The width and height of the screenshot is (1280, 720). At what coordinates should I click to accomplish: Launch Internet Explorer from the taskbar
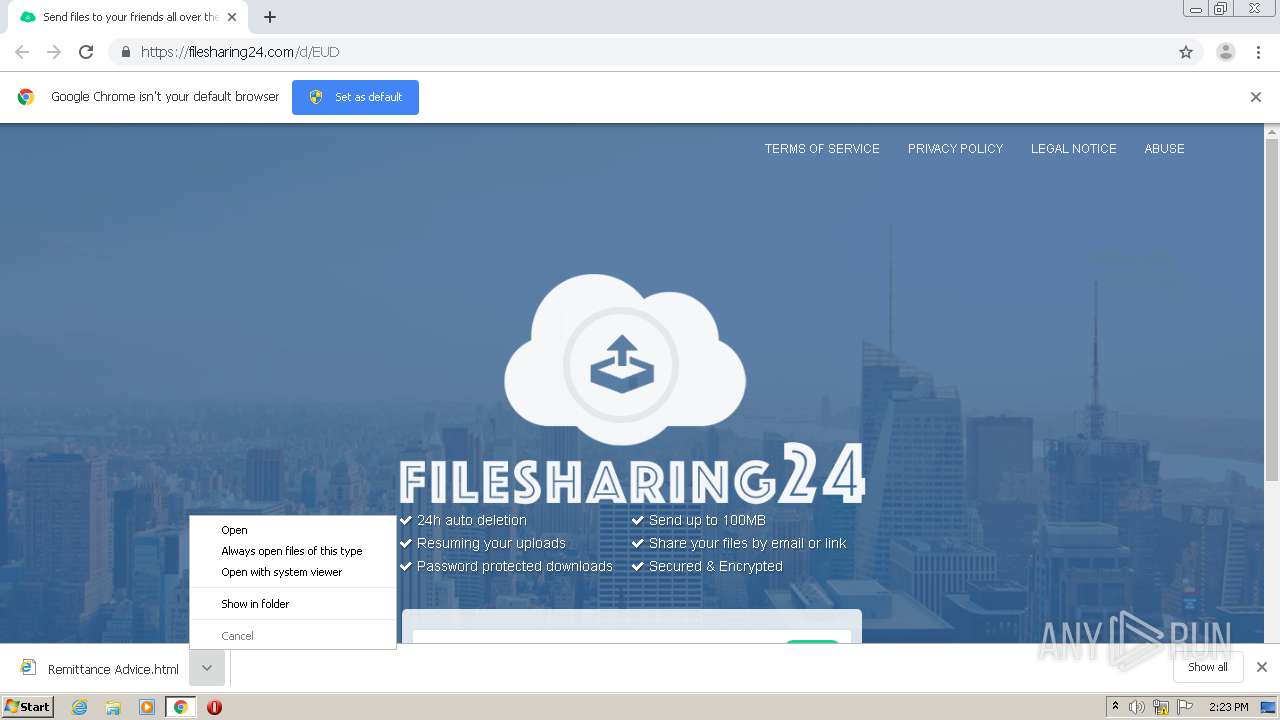[x=79, y=707]
